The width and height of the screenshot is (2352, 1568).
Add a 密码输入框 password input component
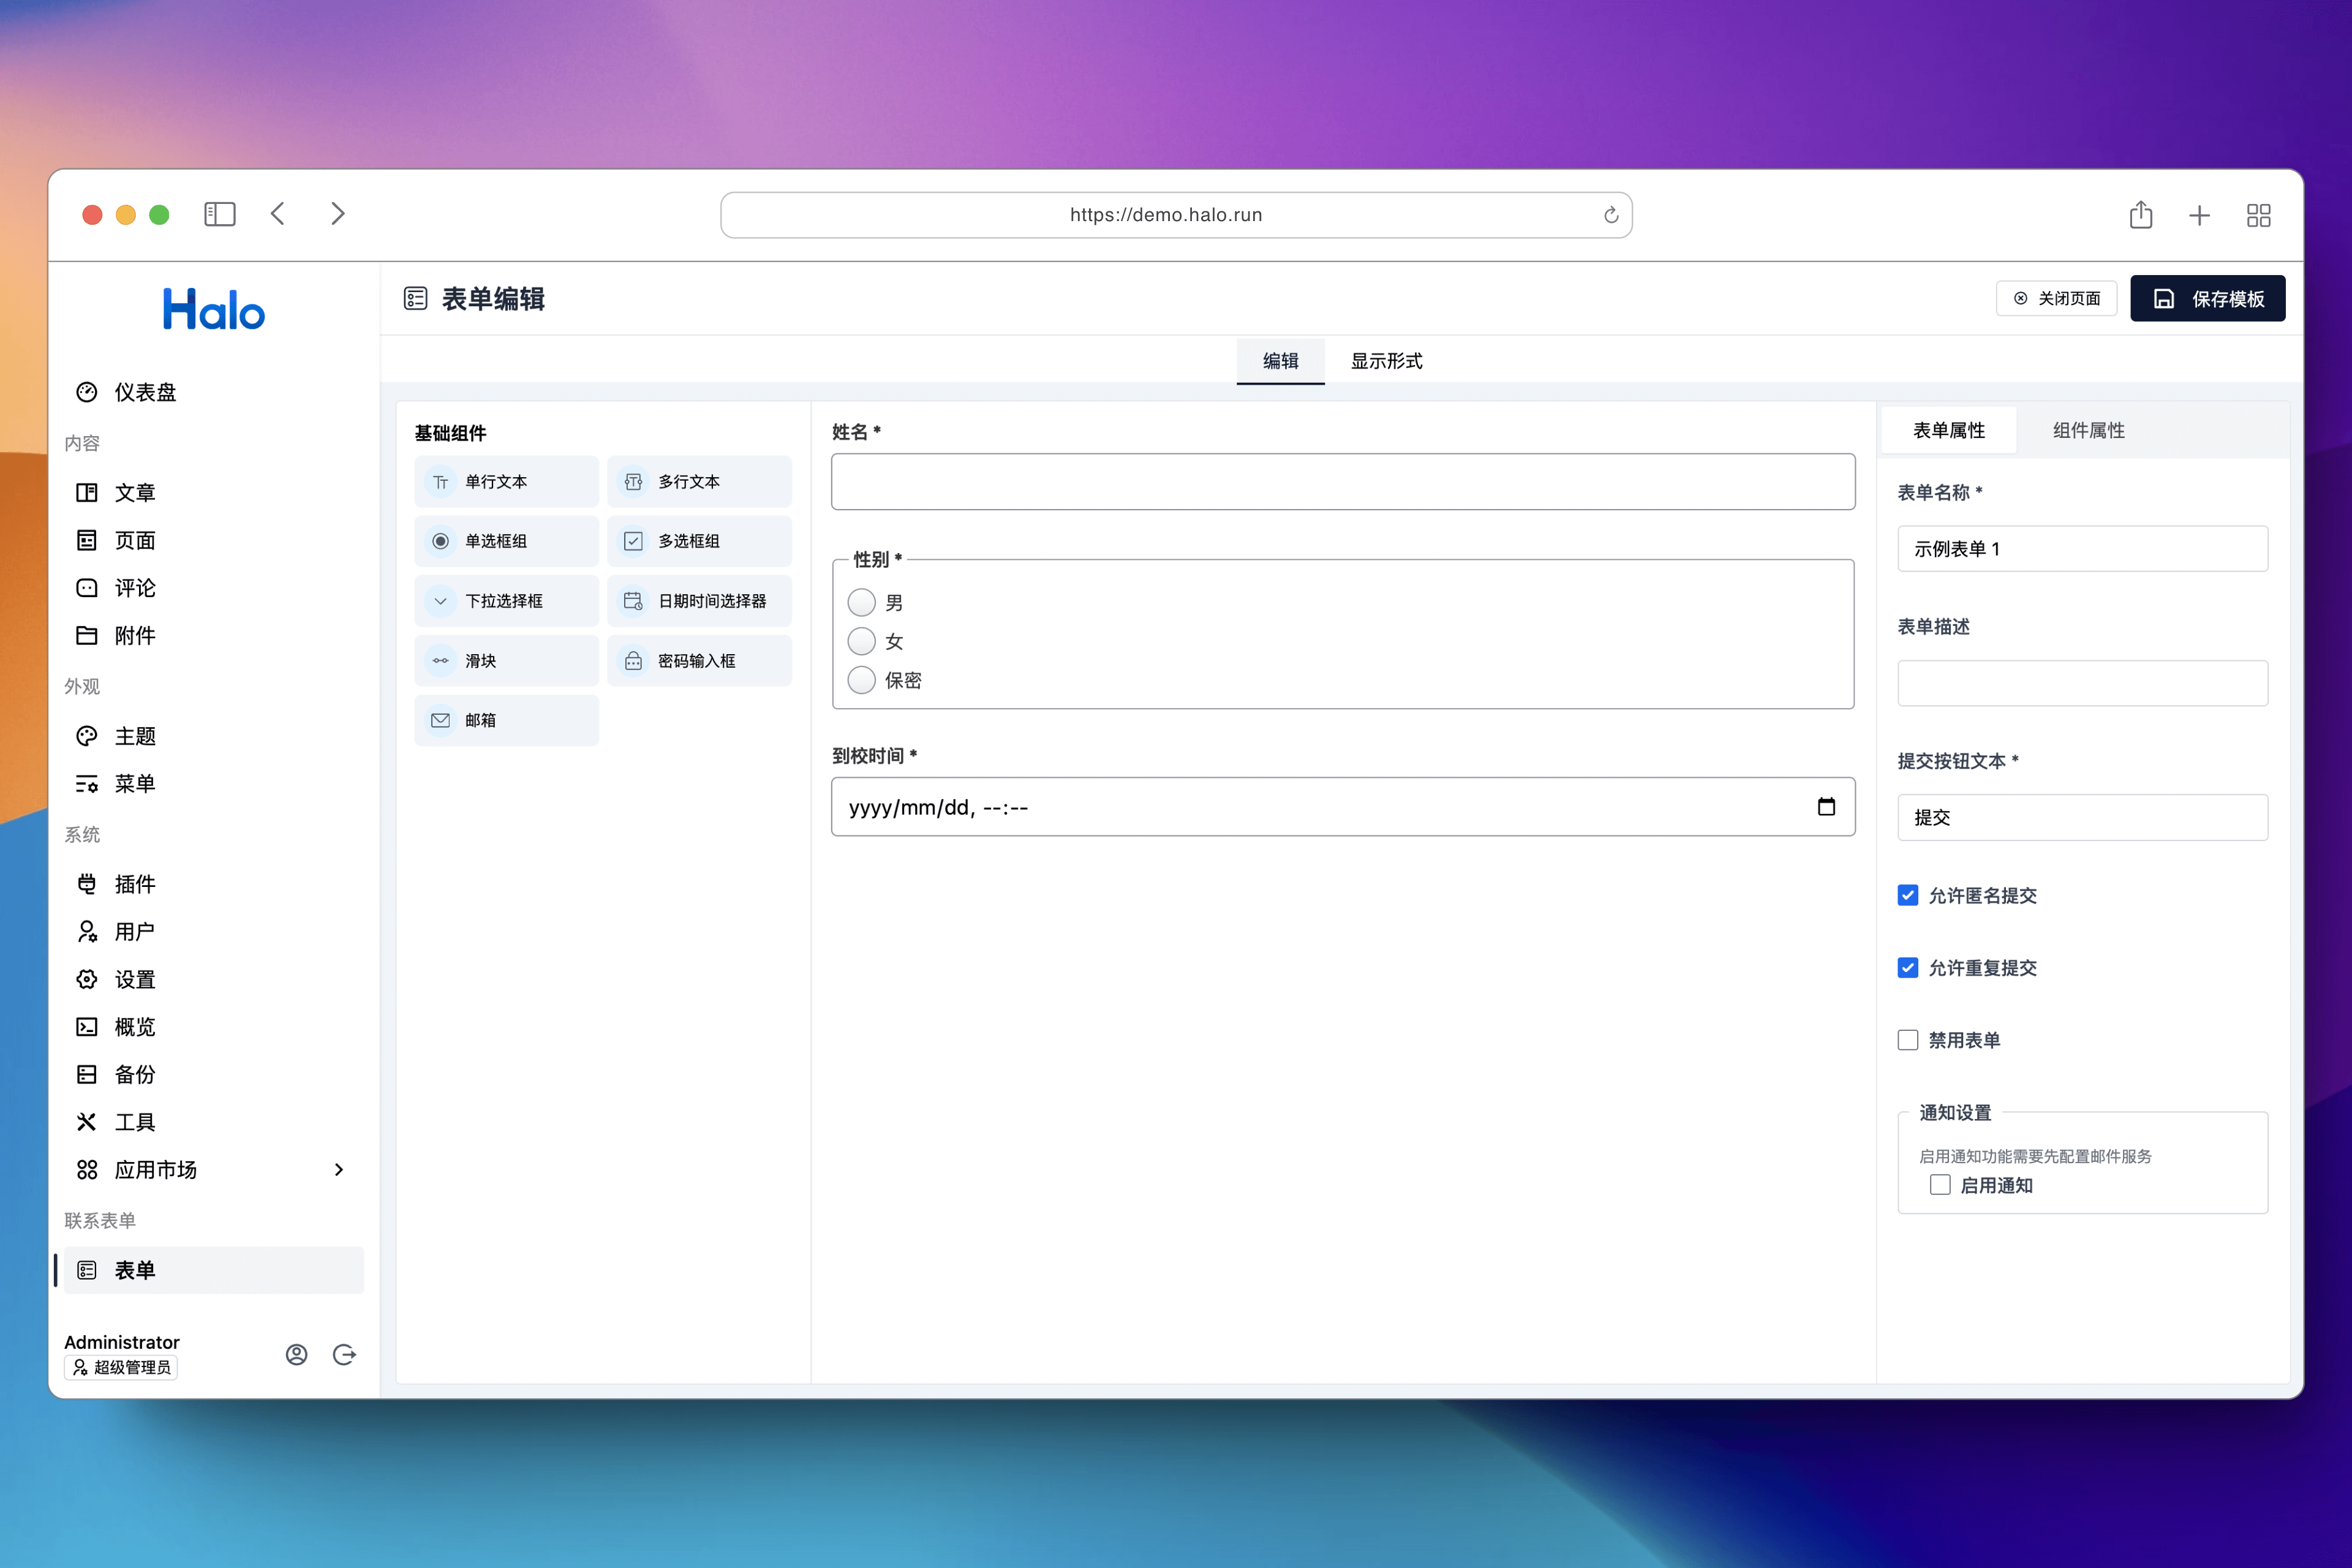point(699,660)
